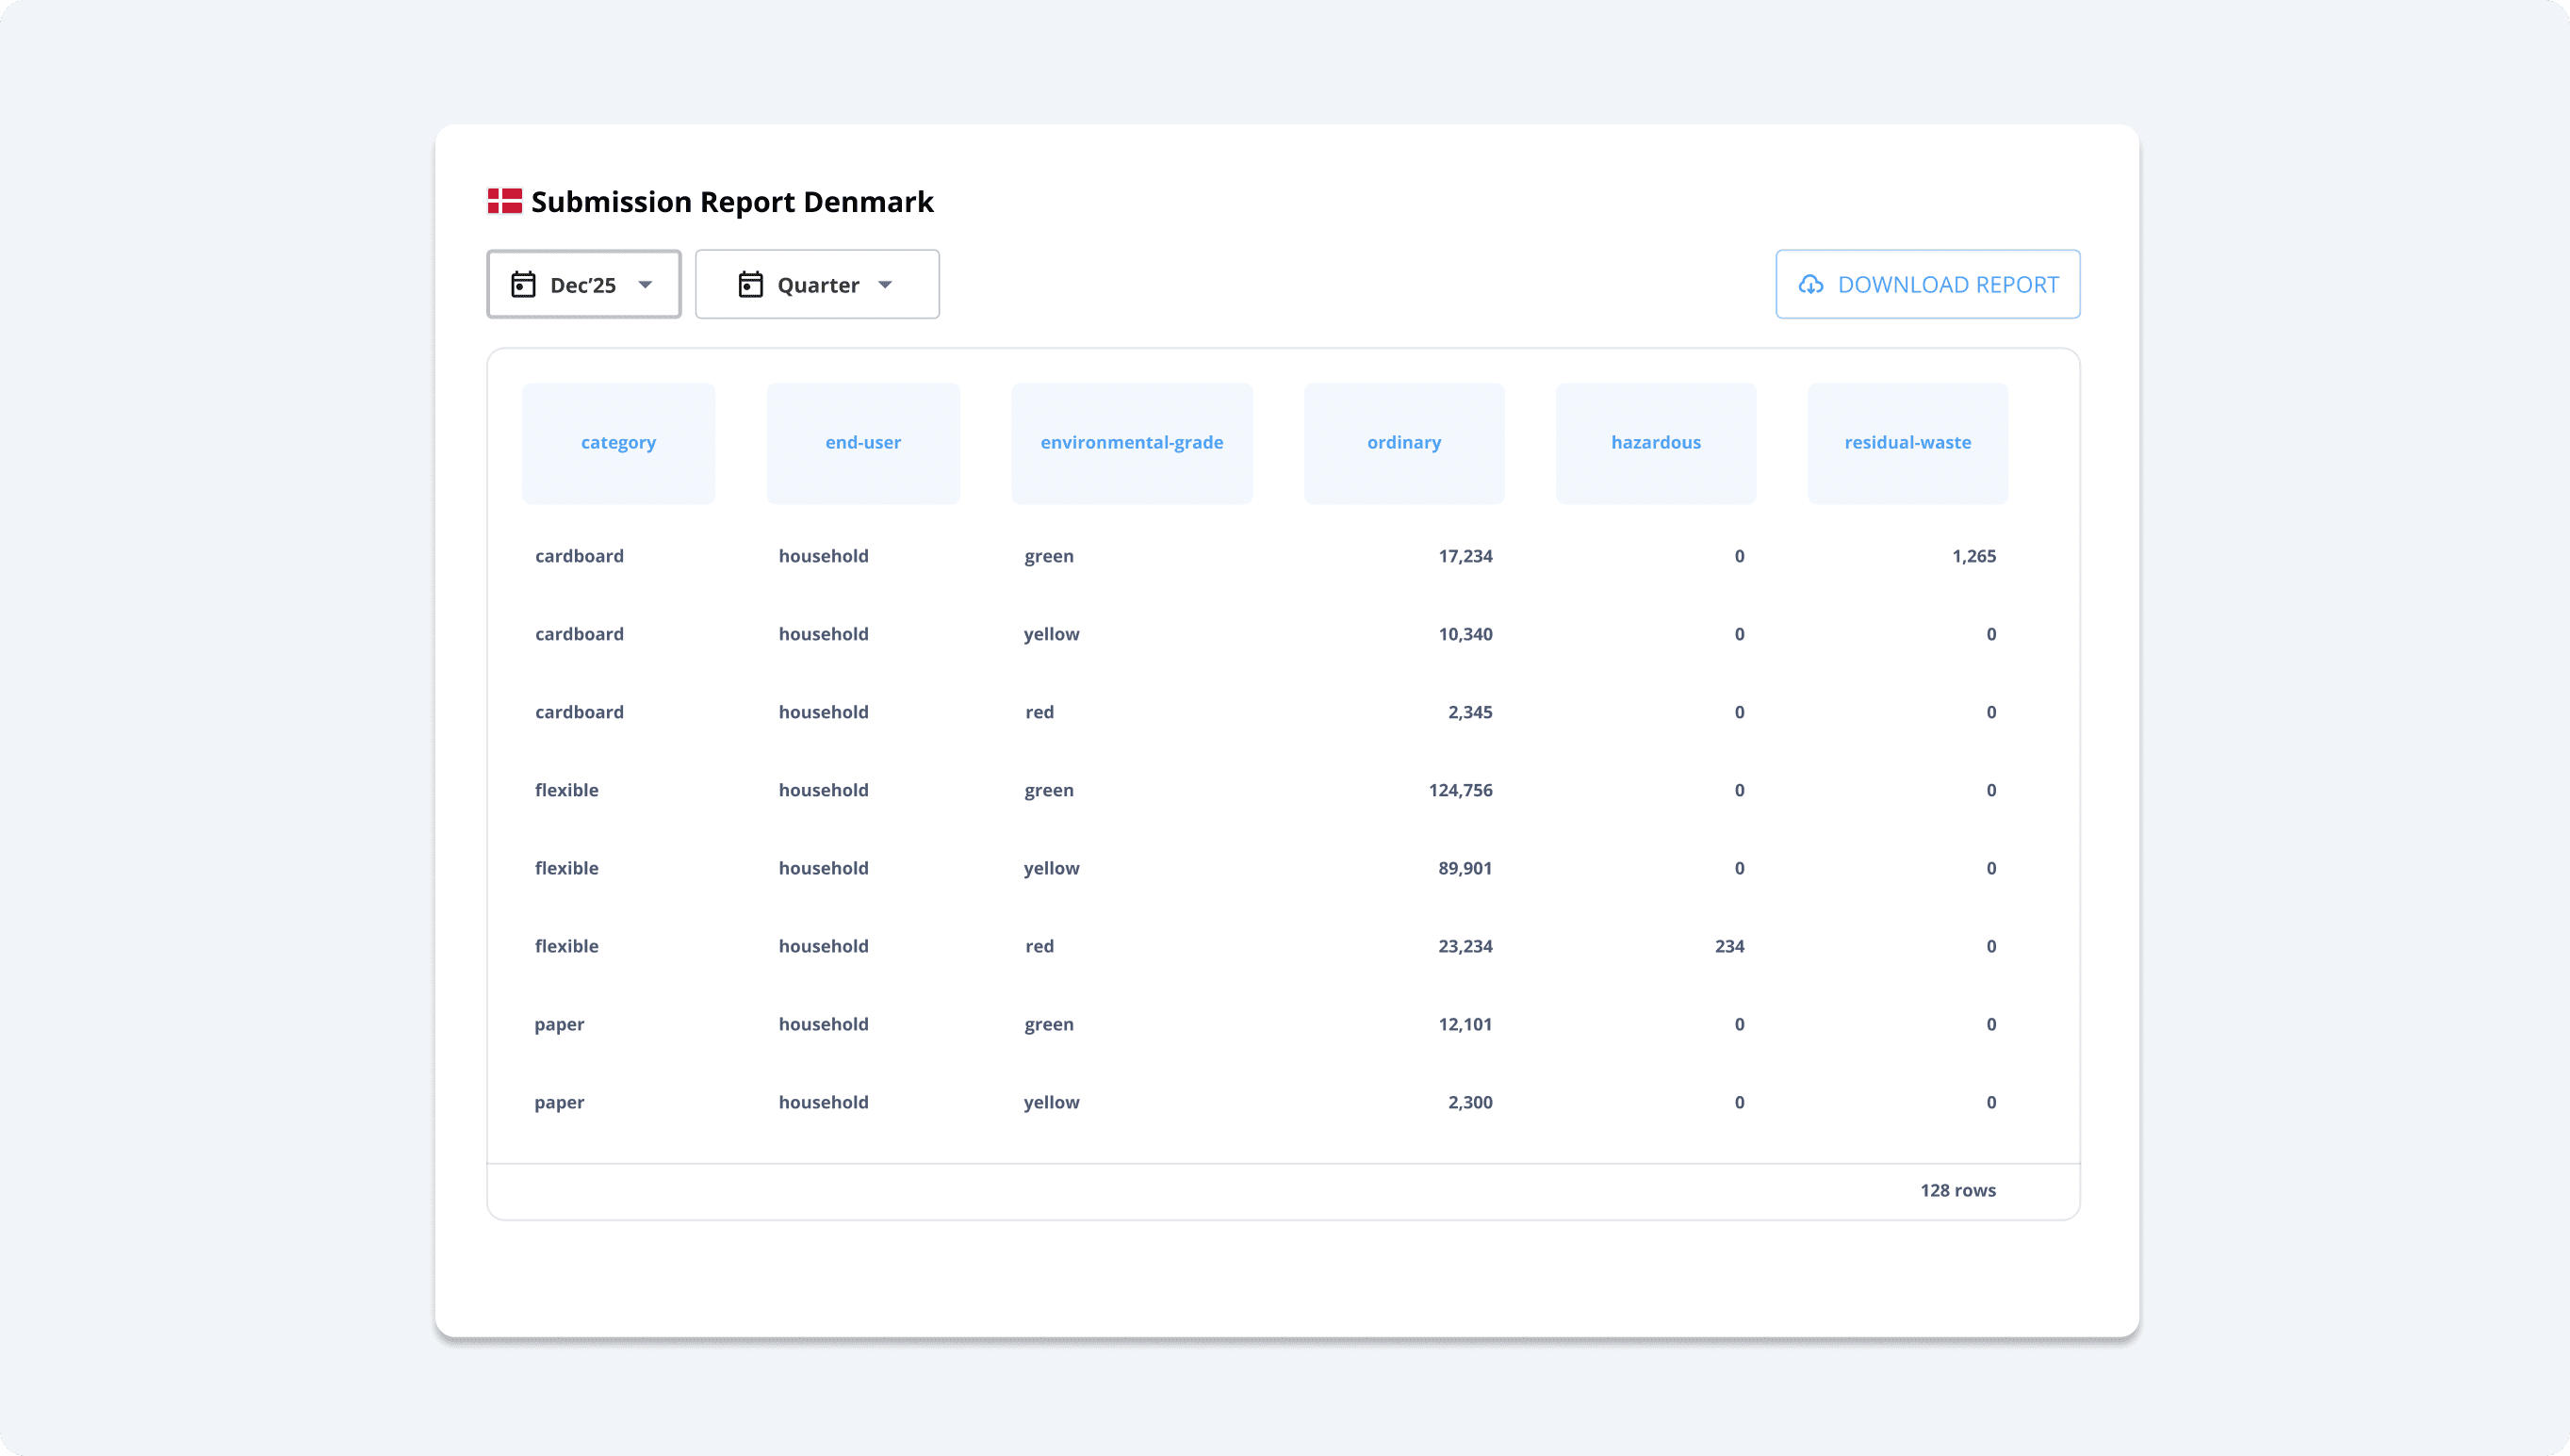
Task: Click calendar icon in Quarter selector
Action: (750, 285)
